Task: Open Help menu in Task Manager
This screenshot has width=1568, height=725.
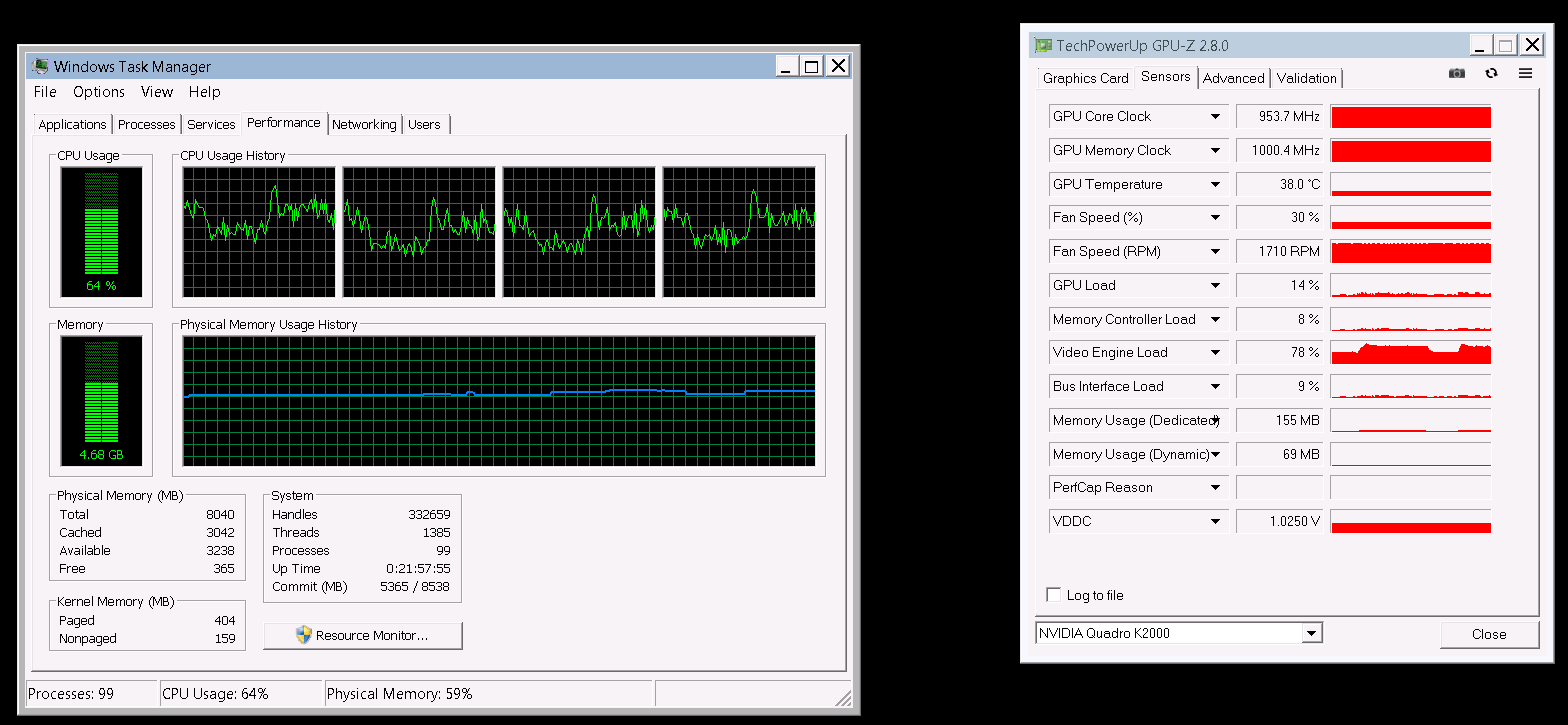Action: pyautogui.click(x=204, y=92)
